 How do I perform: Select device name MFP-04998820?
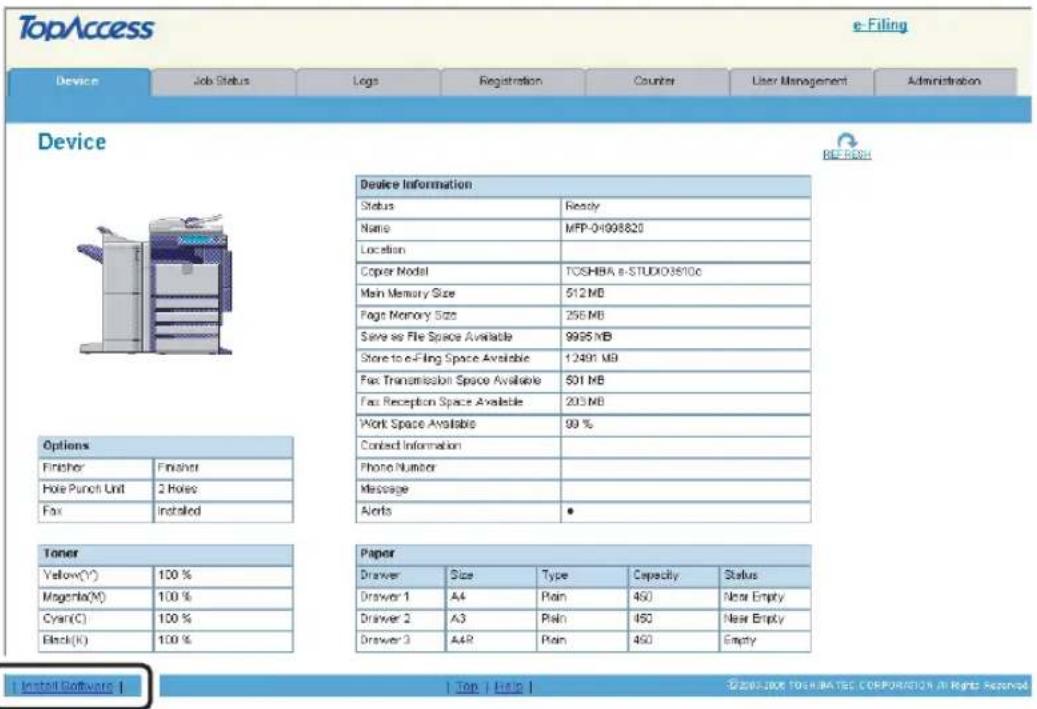coord(604,228)
